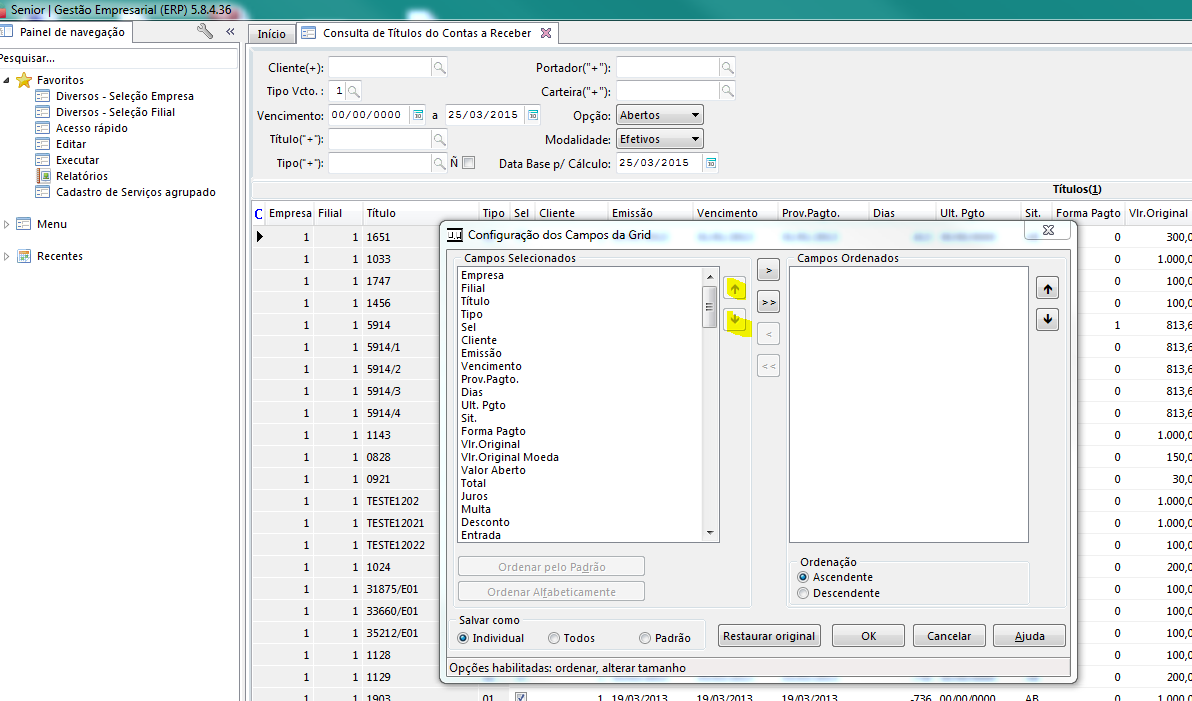Click the search magnifier beside Cliente field
This screenshot has width=1192, height=701.
point(439,67)
